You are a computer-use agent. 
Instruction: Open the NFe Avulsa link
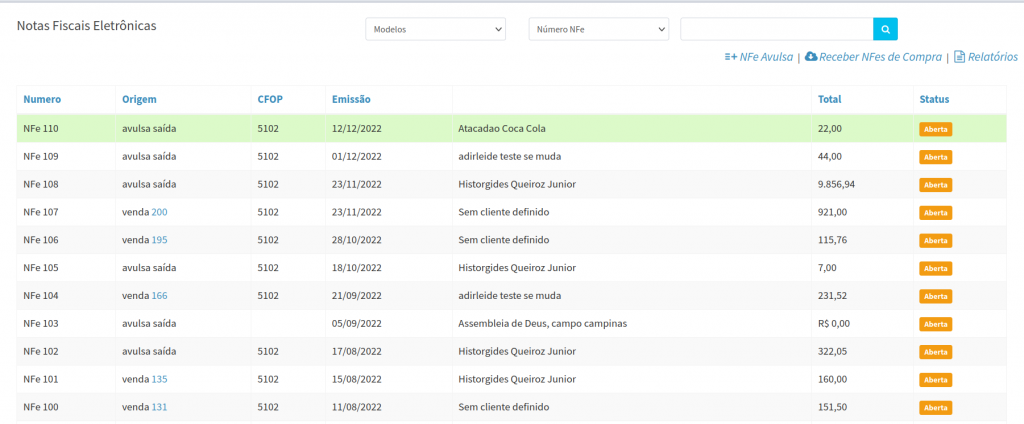tap(766, 57)
